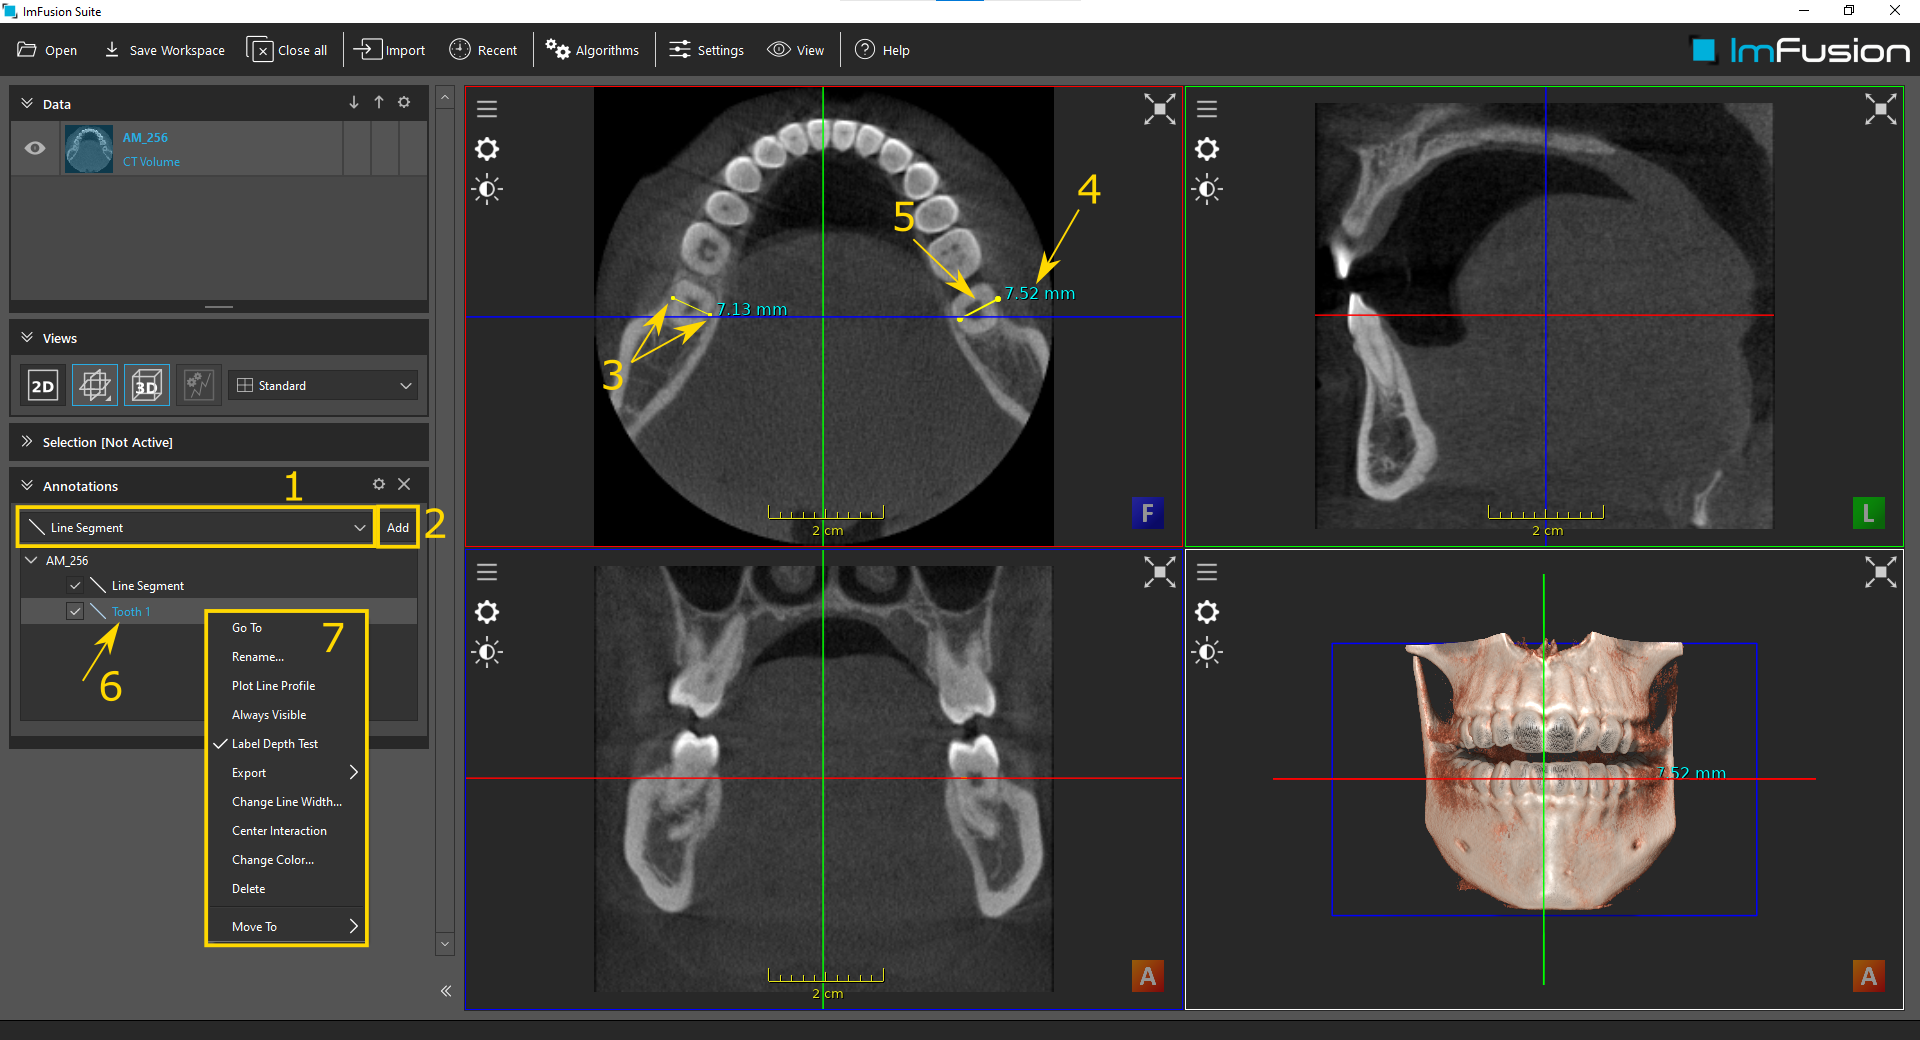Switch to 2D view mode
Screen dimensions: 1920x1040
coord(43,385)
